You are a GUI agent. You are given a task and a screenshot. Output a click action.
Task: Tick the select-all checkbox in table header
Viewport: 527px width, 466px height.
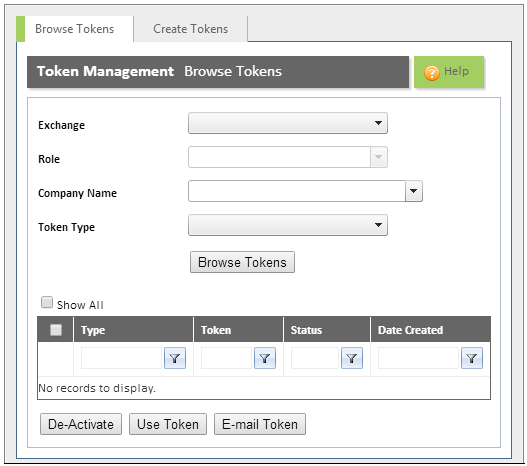click(x=56, y=330)
